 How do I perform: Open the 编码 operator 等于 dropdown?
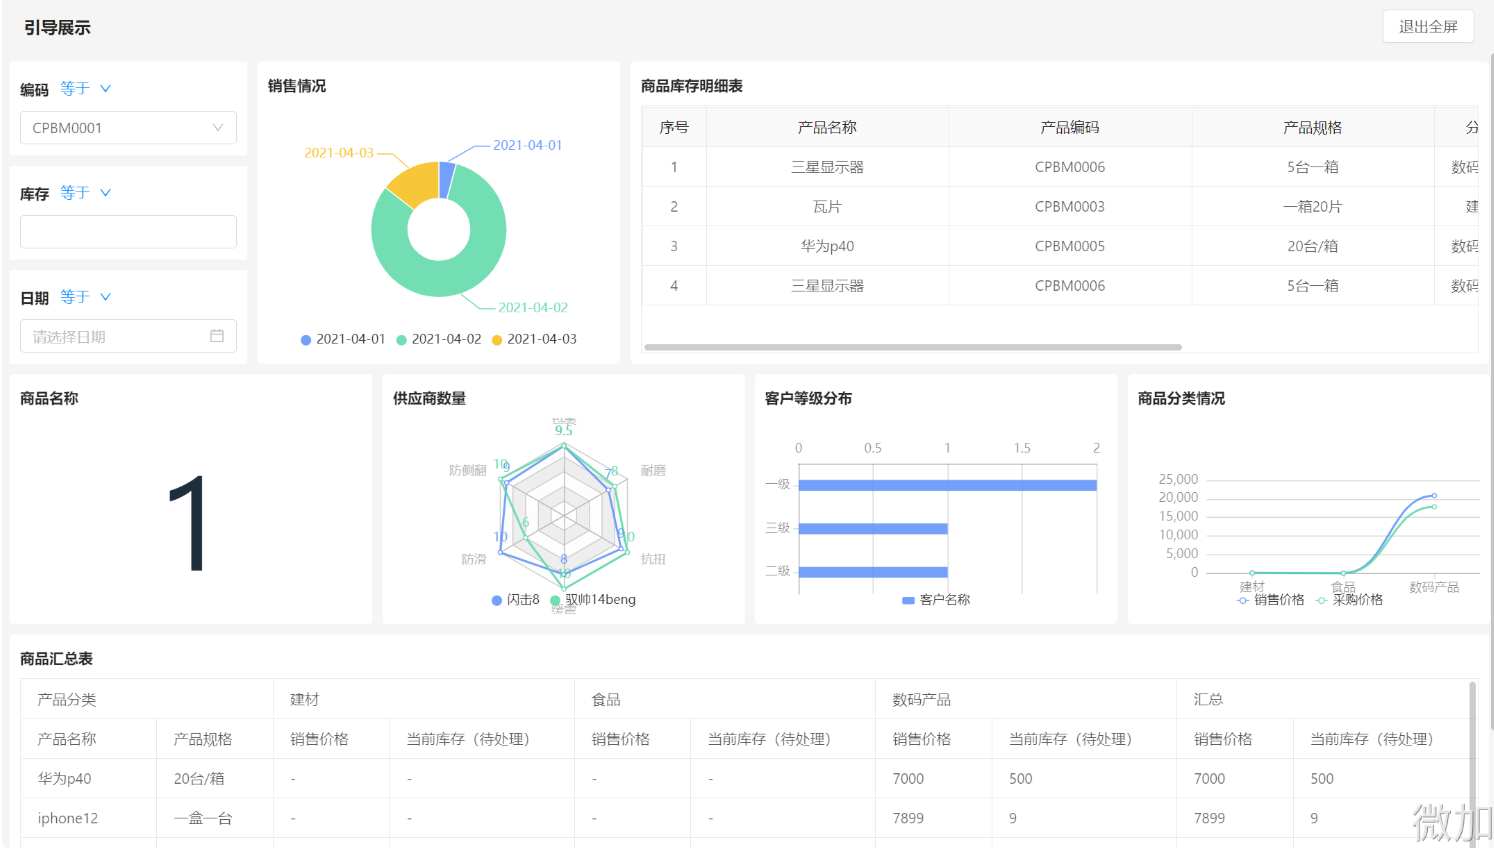[x=85, y=89]
